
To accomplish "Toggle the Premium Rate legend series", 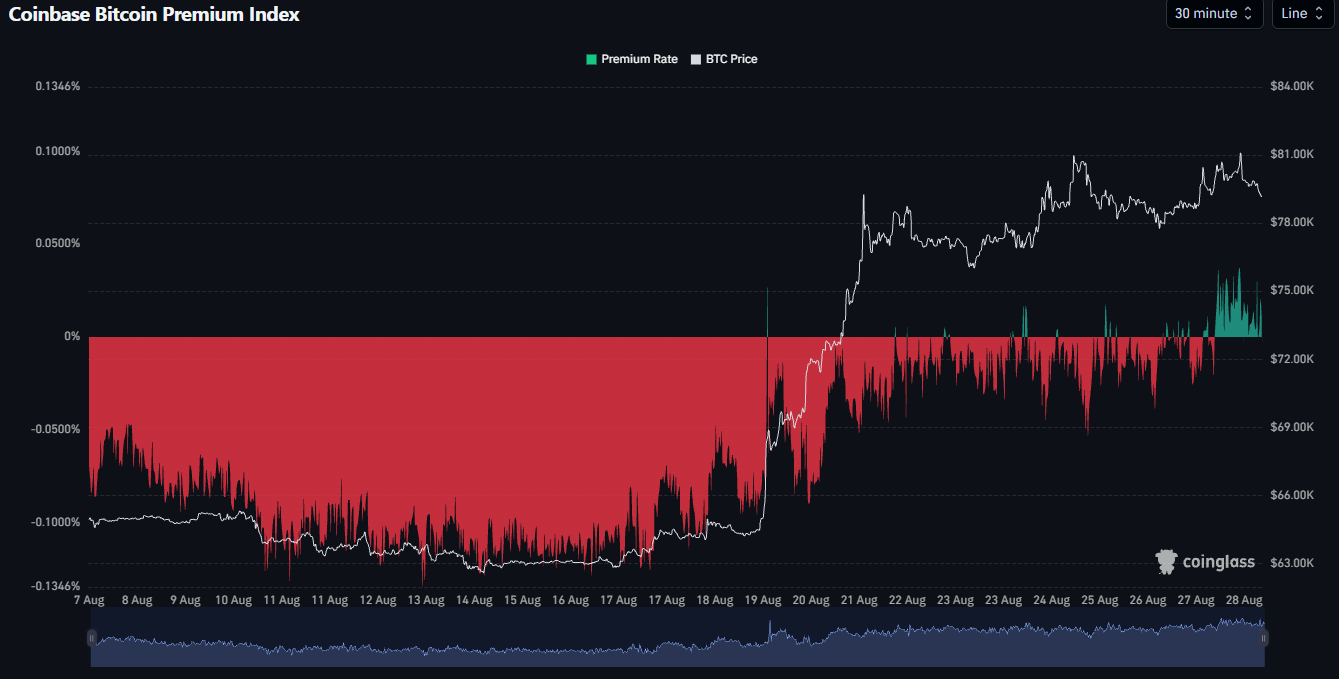I will 631,59.
